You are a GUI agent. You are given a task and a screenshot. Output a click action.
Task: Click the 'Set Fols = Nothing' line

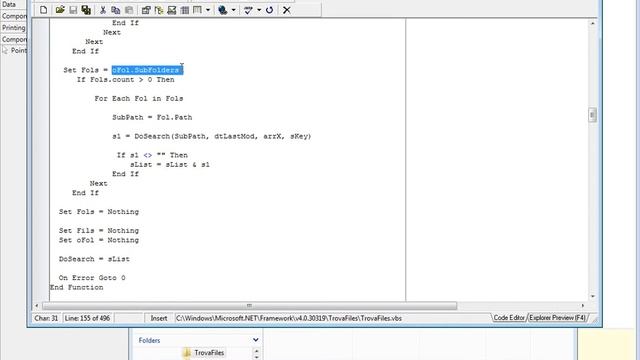pos(99,212)
